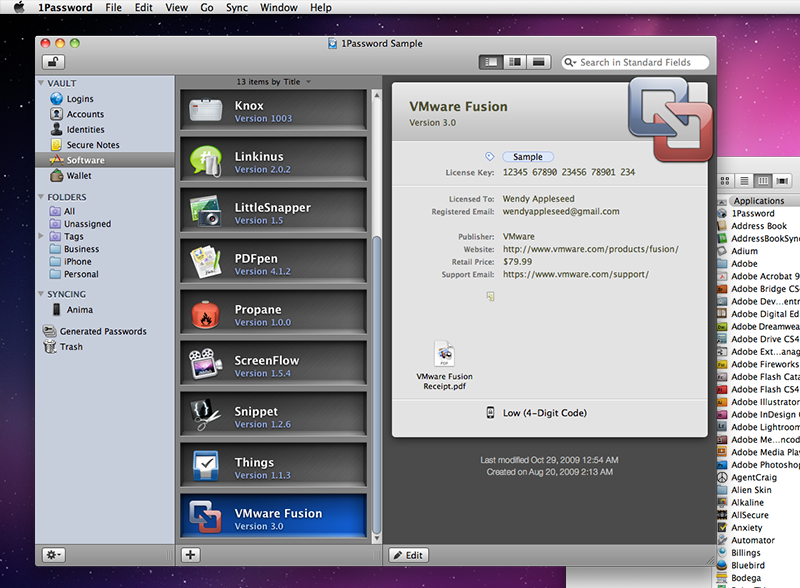Expand the Tags folder triangle
The image size is (800, 588).
click(x=41, y=236)
